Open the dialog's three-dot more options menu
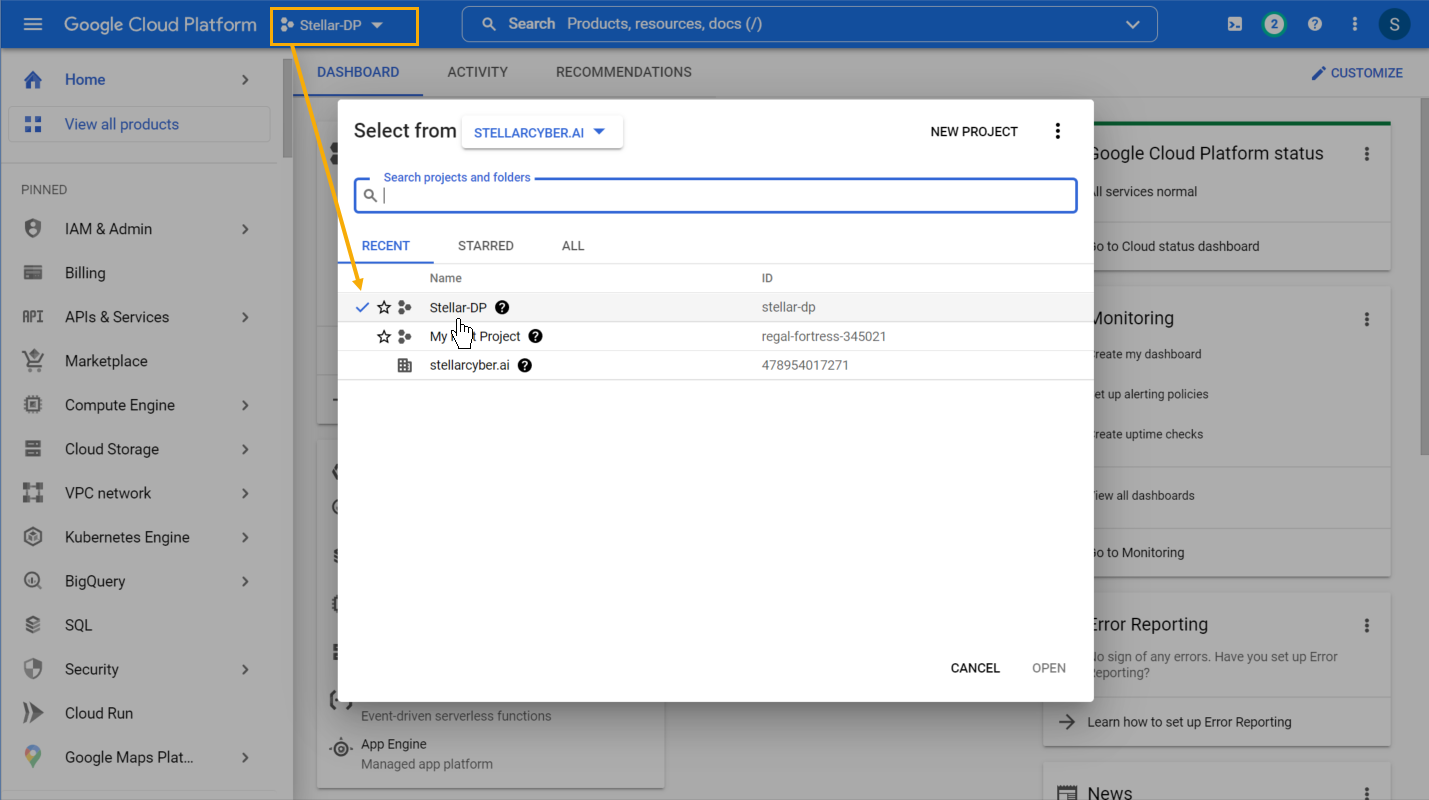Viewport: 1429px width, 800px height. click(1058, 131)
